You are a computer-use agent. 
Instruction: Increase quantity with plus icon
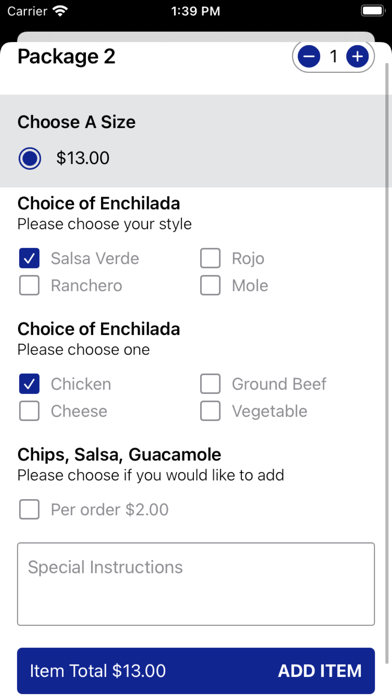[357, 56]
